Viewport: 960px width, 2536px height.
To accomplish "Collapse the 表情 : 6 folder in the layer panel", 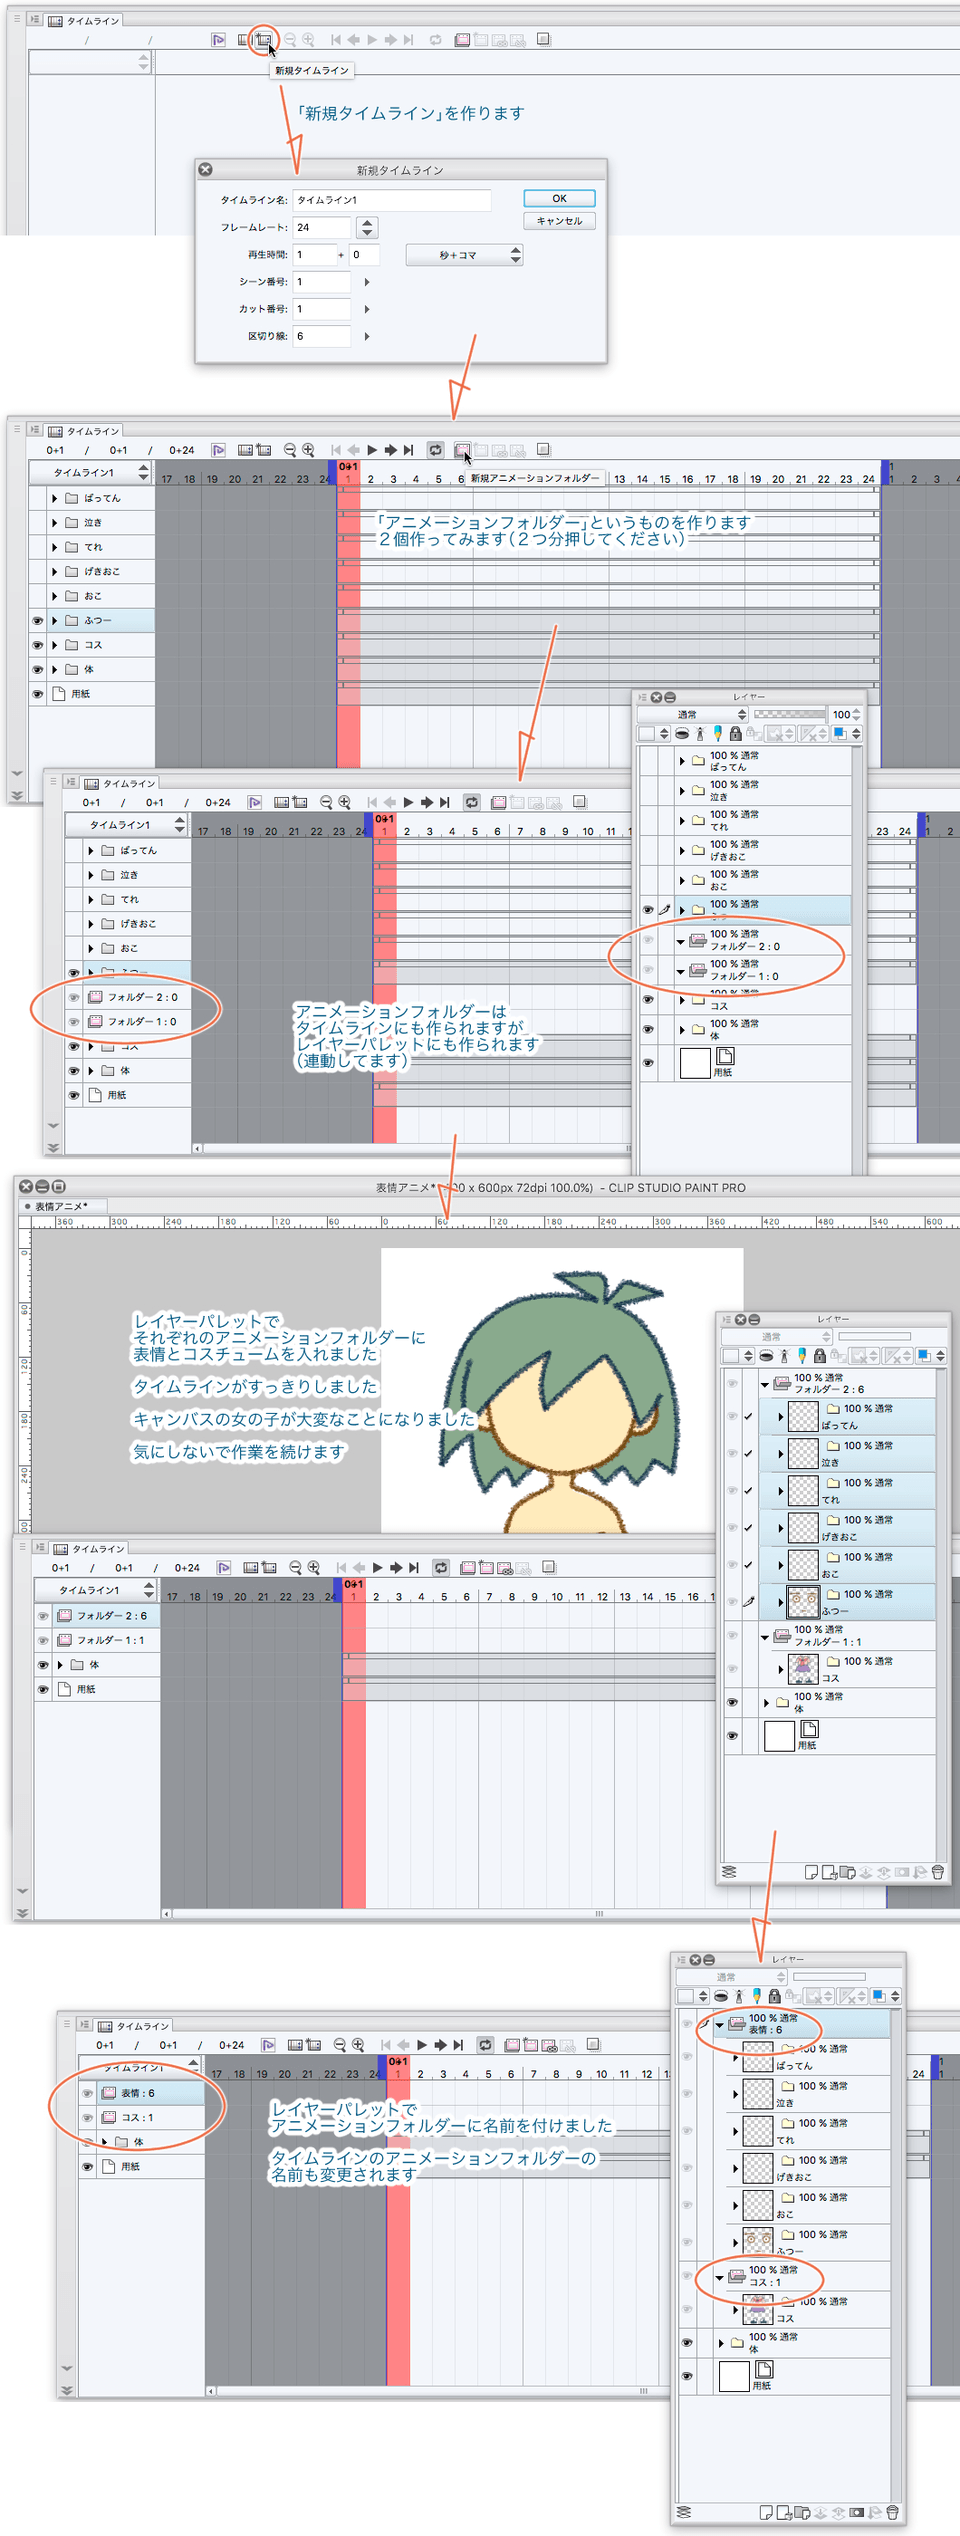I will [719, 2025].
